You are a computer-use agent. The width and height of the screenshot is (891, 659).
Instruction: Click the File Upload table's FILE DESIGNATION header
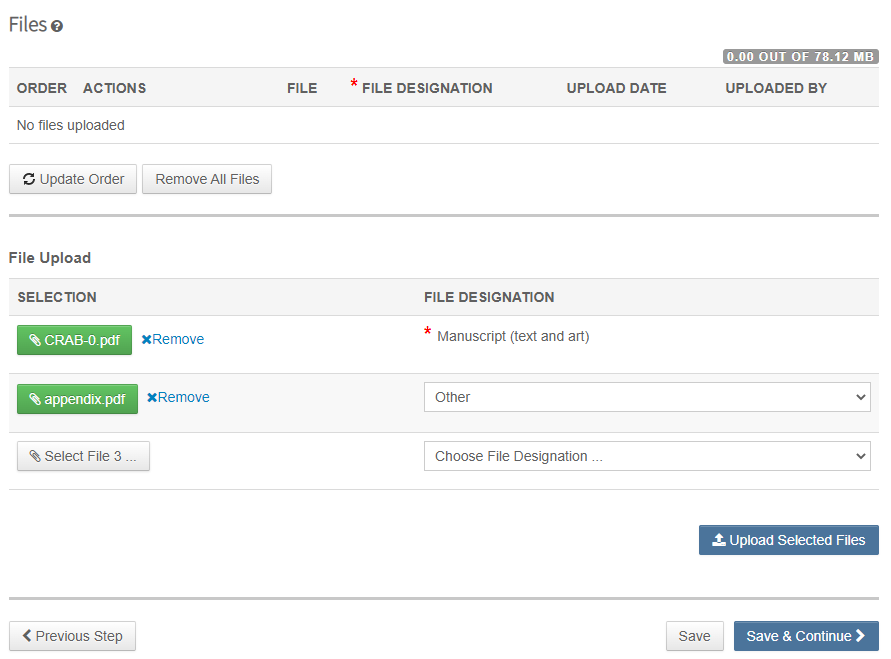click(489, 297)
